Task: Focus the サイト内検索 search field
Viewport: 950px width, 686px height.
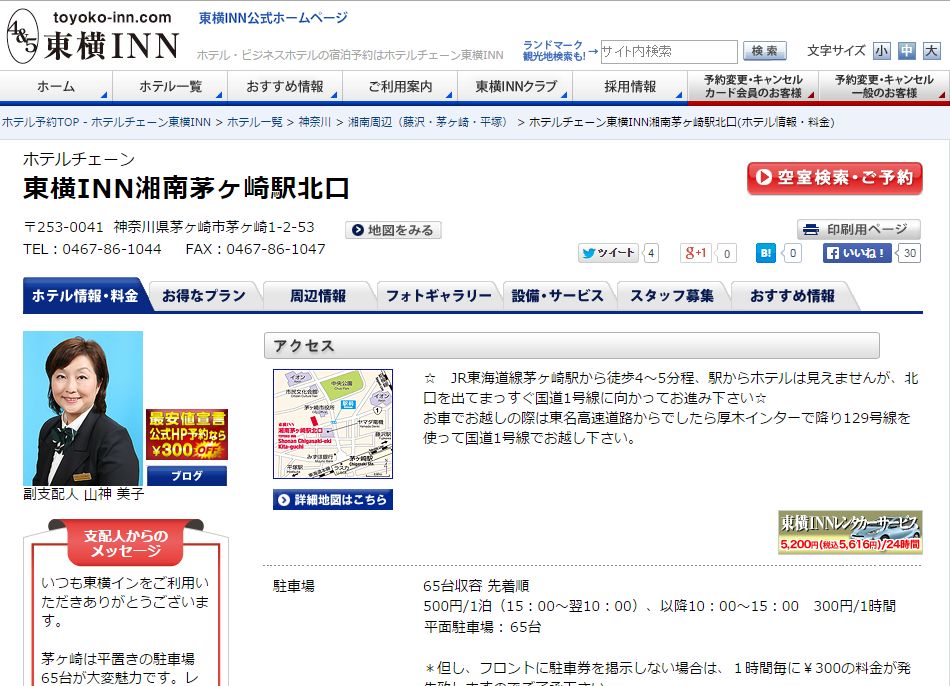Action: [668, 52]
